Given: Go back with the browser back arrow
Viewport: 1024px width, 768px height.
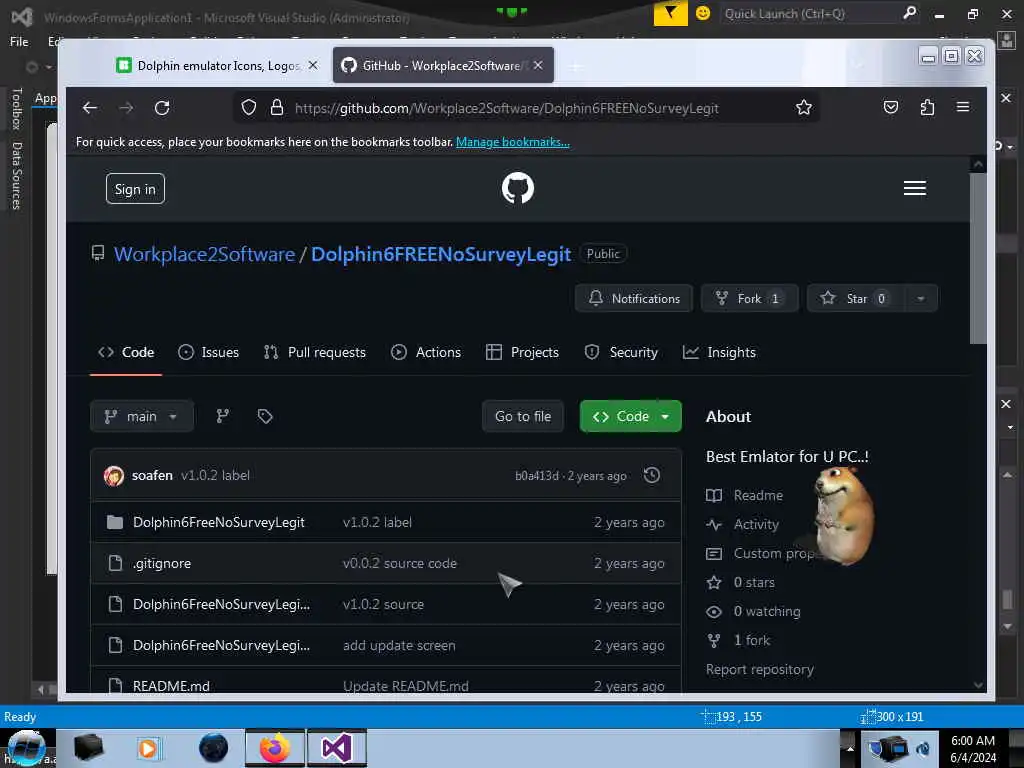Looking at the screenshot, I should [90, 108].
